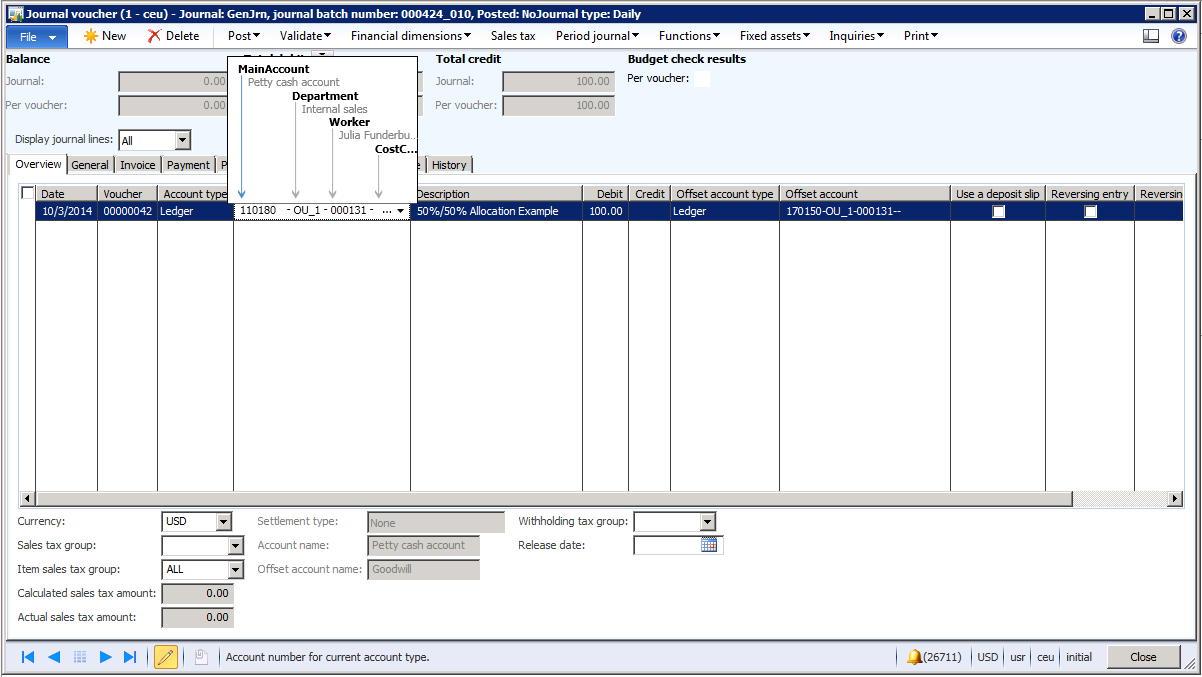This screenshot has height=677, width=1202.
Task: Go to the previous record
Action: [x=54, y=657]
